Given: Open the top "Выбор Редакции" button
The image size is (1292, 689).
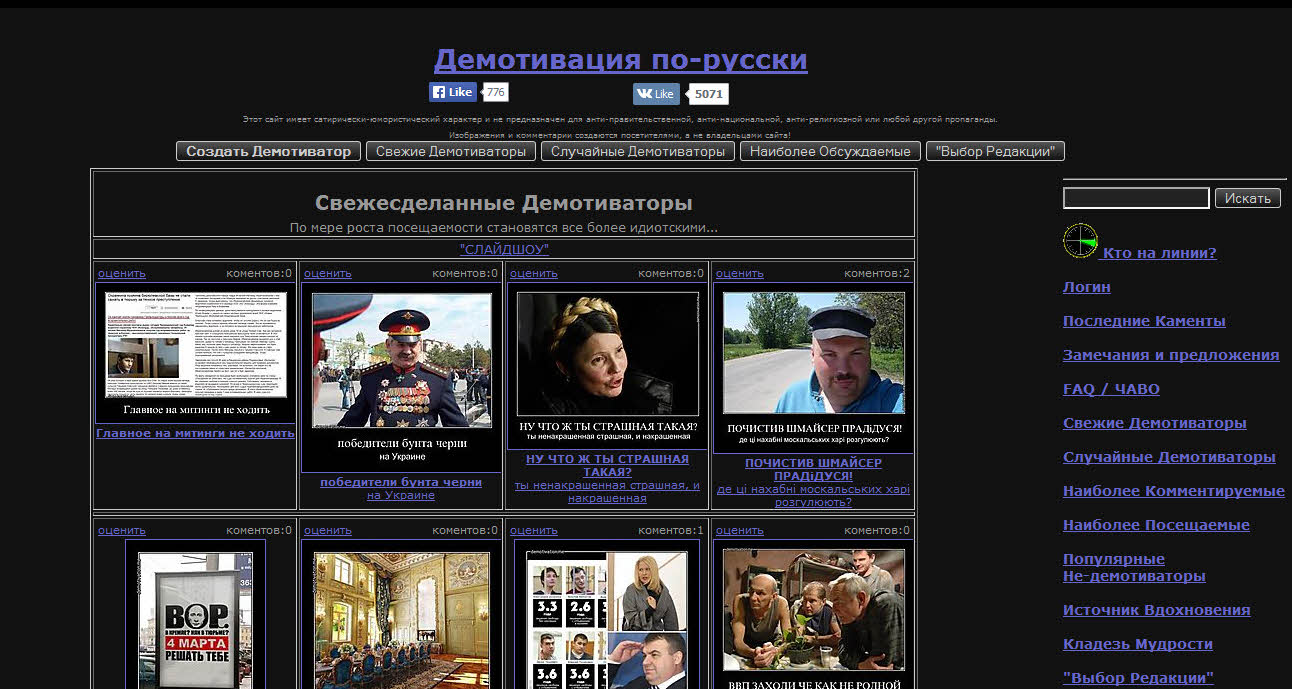Looking at the screenshot, I should [x=995, y=151].
